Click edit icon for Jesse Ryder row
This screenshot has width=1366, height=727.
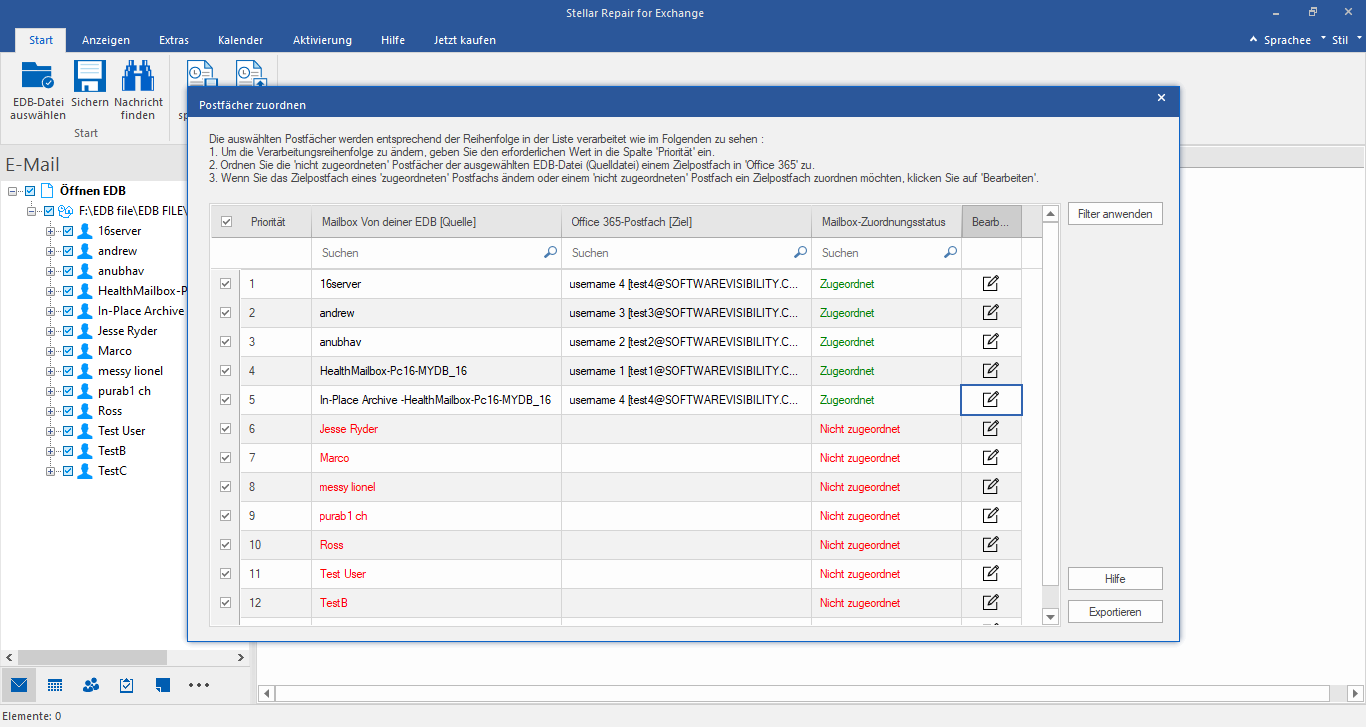991,429
